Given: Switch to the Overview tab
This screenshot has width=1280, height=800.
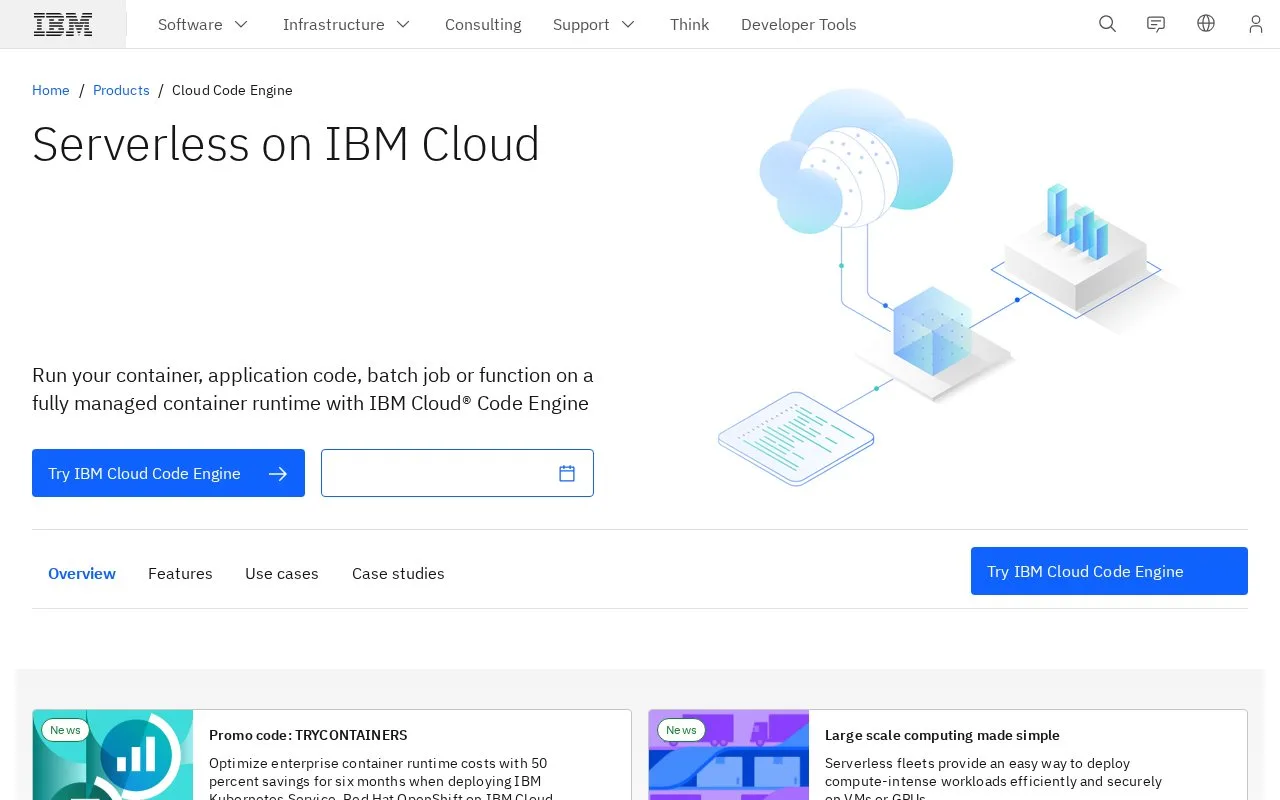Looking at the screenshot, I should point(82,573).
